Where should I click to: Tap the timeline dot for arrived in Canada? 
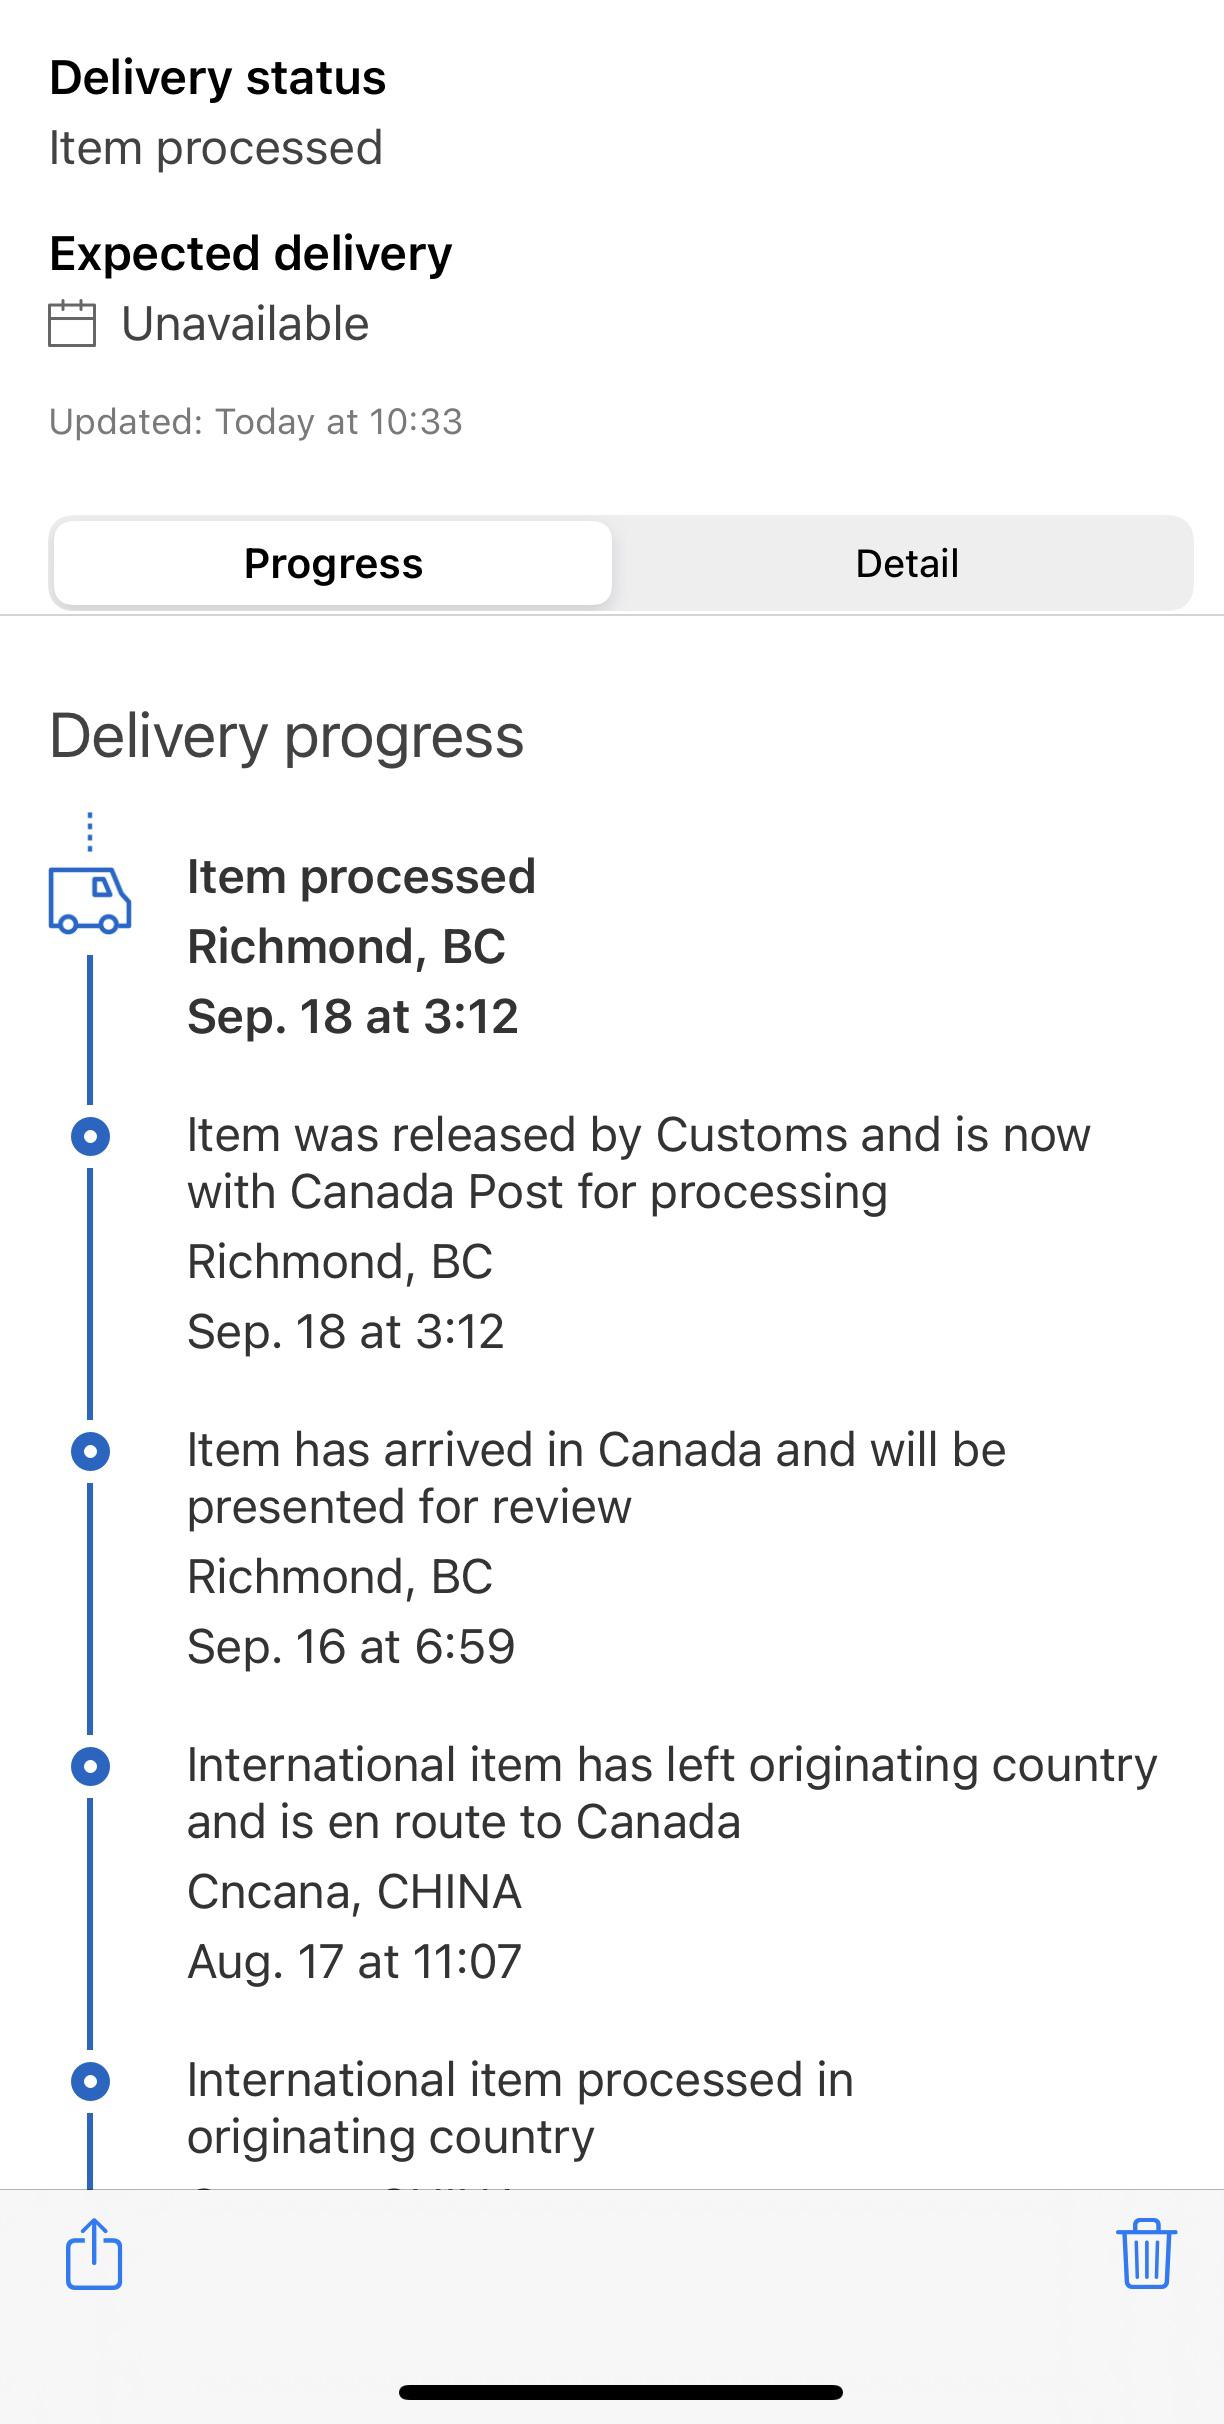[90, 1451]
